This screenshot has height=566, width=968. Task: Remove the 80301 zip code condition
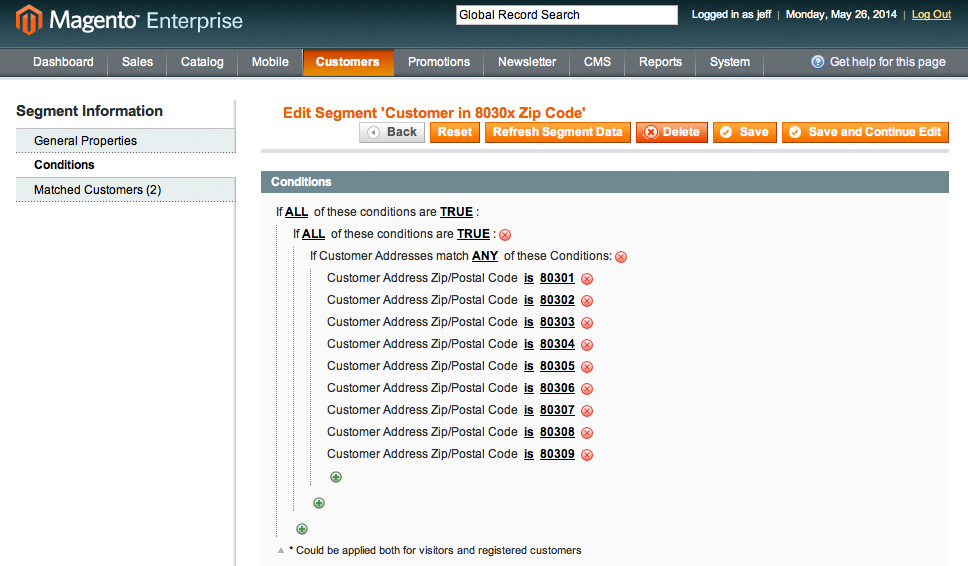point(587,279)
